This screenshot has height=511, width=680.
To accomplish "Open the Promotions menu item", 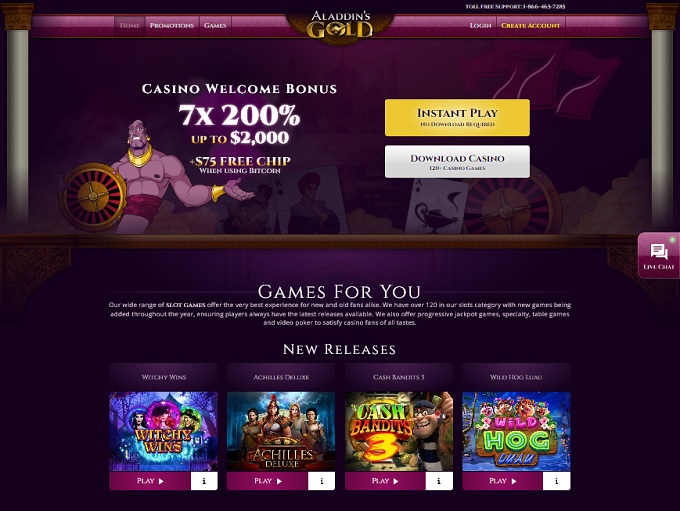I will coord(172,26).
